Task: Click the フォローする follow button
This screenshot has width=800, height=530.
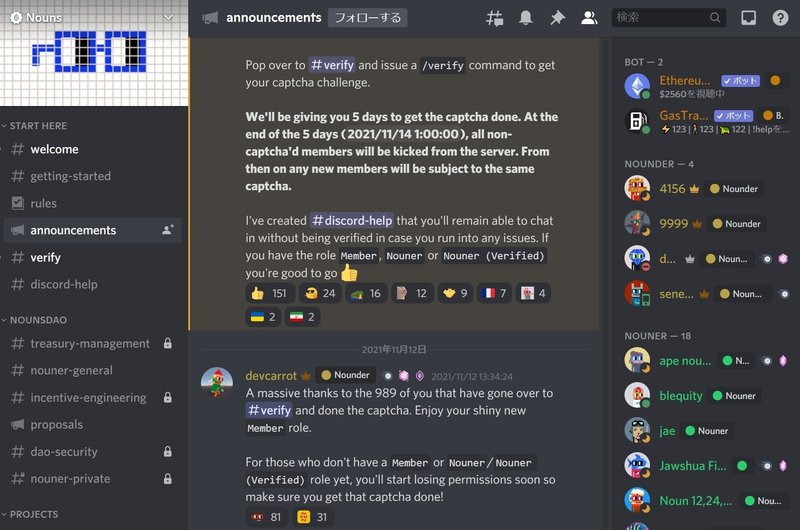Action: (367, 18)
